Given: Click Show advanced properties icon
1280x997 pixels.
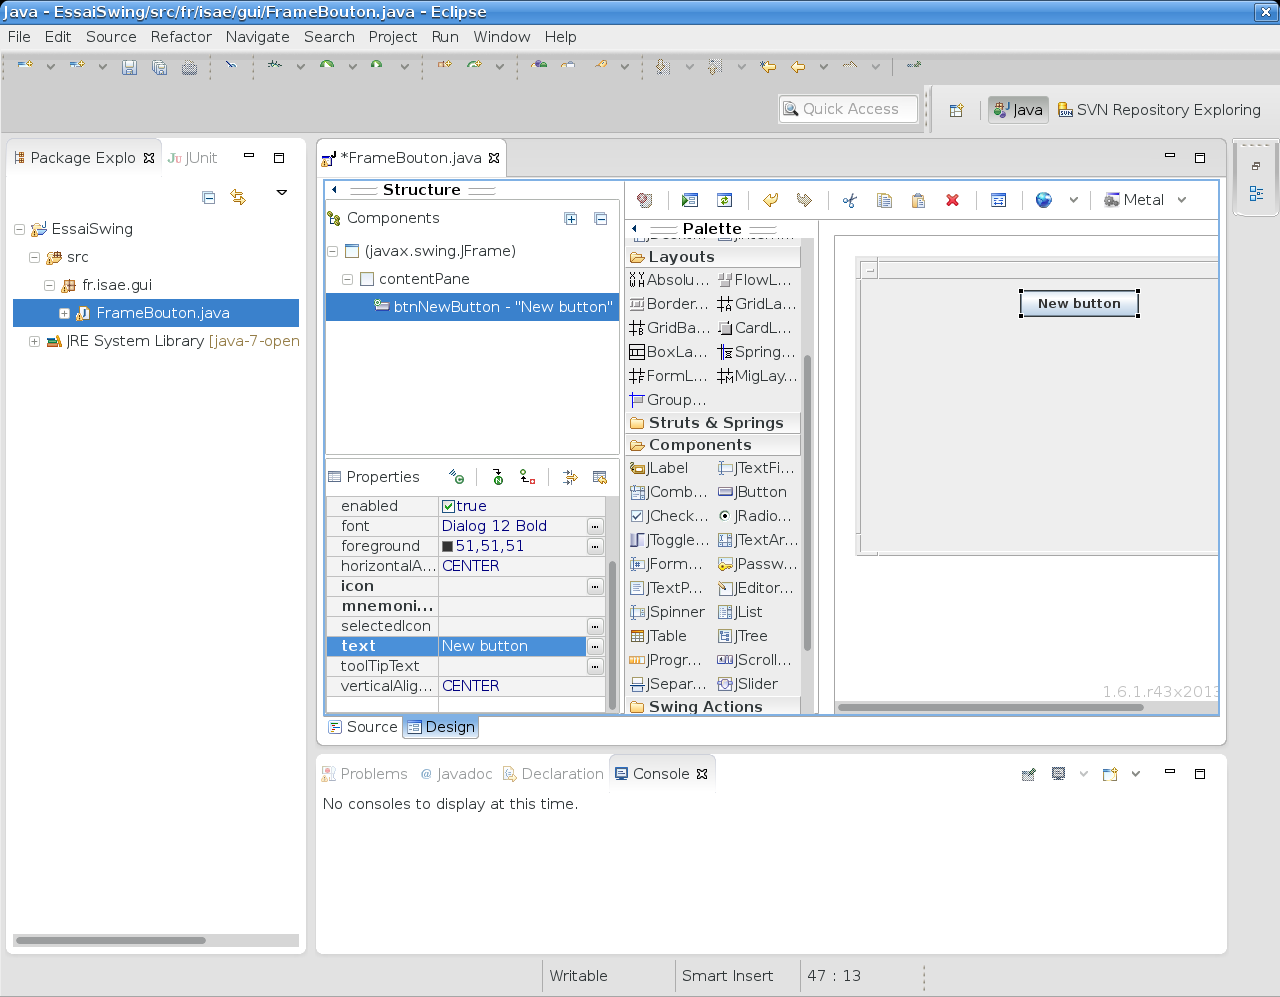Looking at the screenshot, I should [x=570, y=477].
